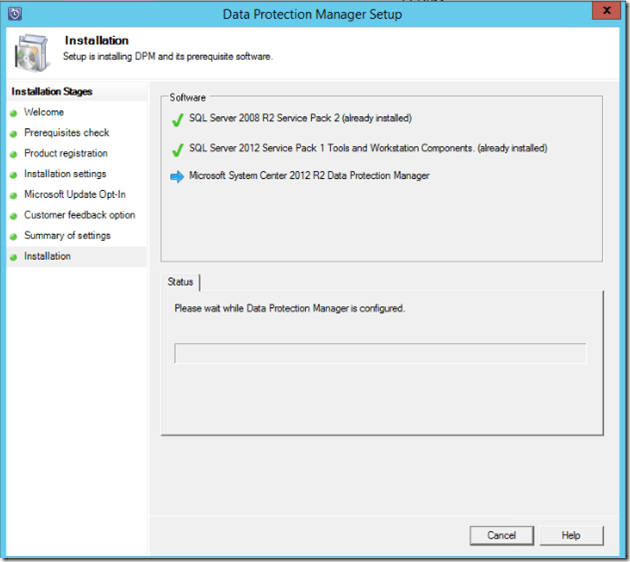The height and width of the screenshot is (562, 630).
Task: Click green checkmark beside SQL Server 2008 R2
Action: coord(177,119)
